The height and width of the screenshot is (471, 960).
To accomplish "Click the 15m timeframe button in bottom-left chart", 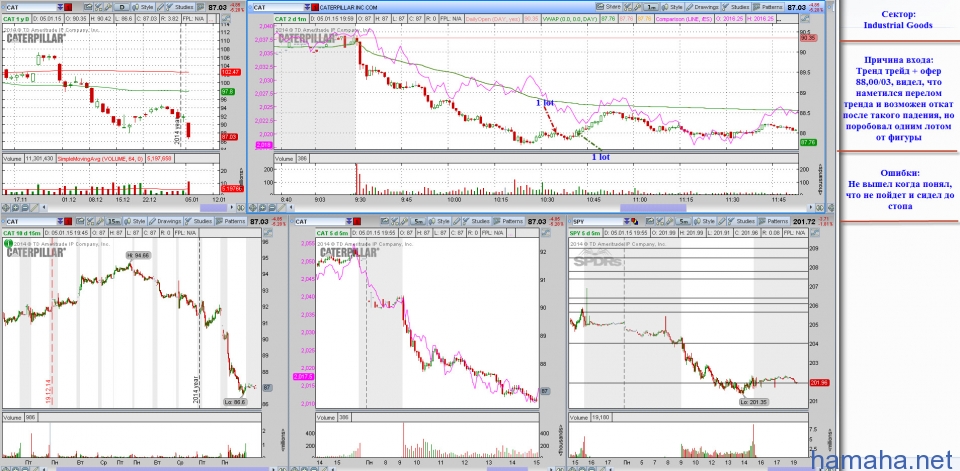I will pyautogui.click(x=114, y=221).
